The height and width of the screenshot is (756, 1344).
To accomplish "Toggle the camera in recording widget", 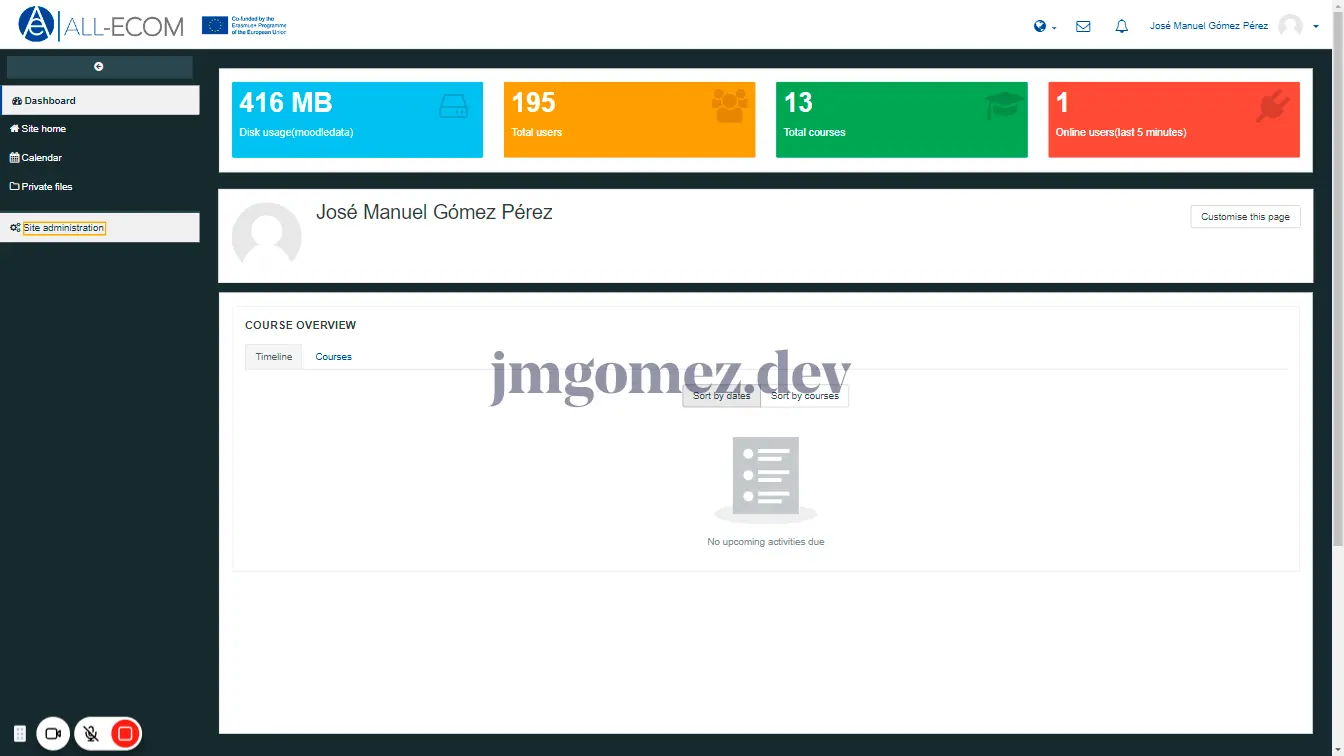I will (x=53, y=734).
